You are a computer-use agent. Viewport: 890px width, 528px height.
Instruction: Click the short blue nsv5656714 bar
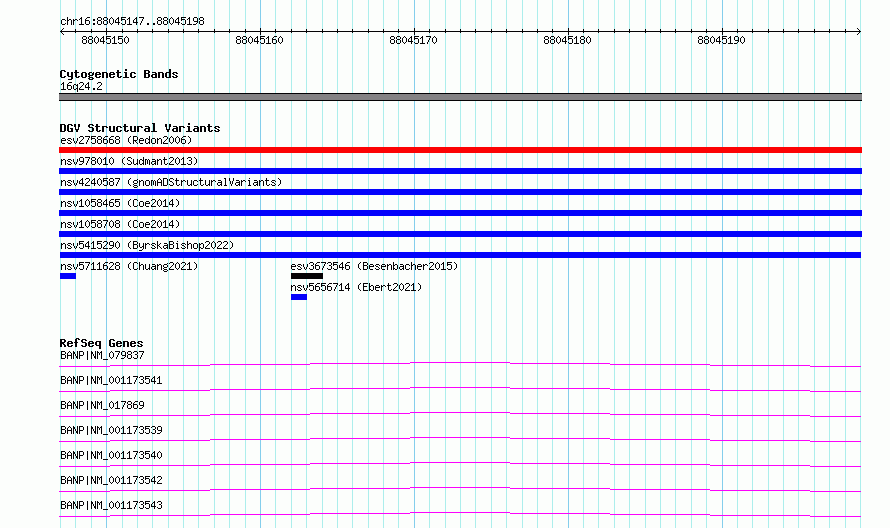tap(299, 297)
